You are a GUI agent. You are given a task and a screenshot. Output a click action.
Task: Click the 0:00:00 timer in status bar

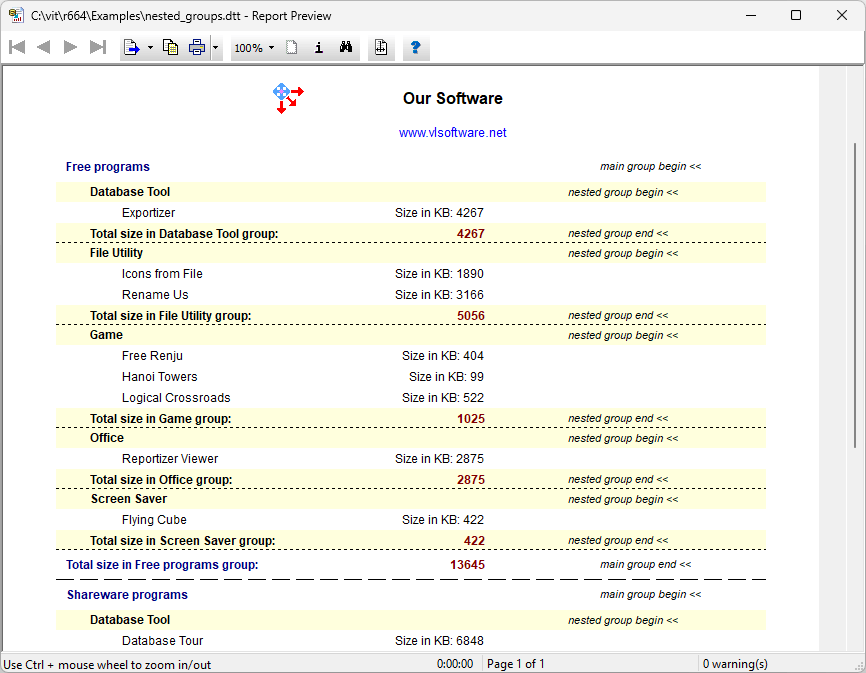[x=455, y=664]
